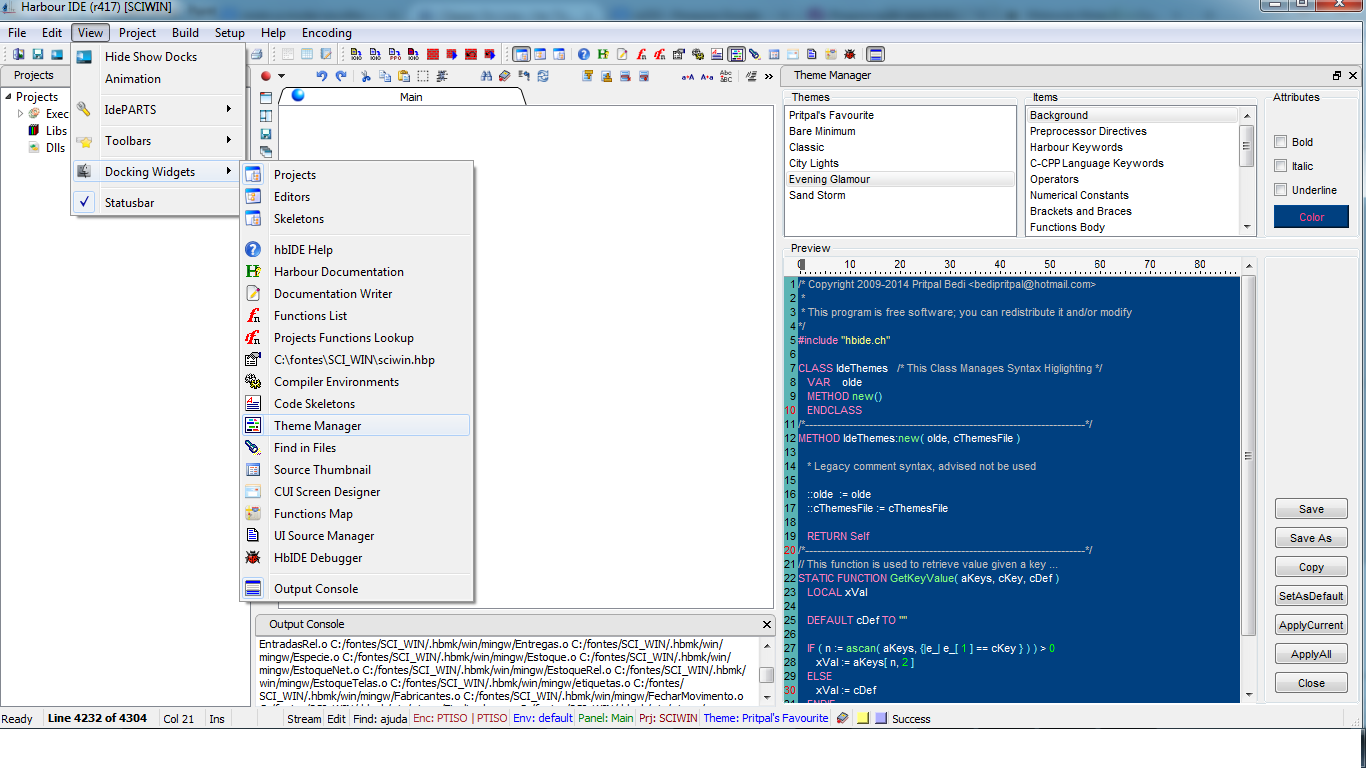
Task: Toggle the Italic attribute checkbox
Action: [x=1280, y=166]
